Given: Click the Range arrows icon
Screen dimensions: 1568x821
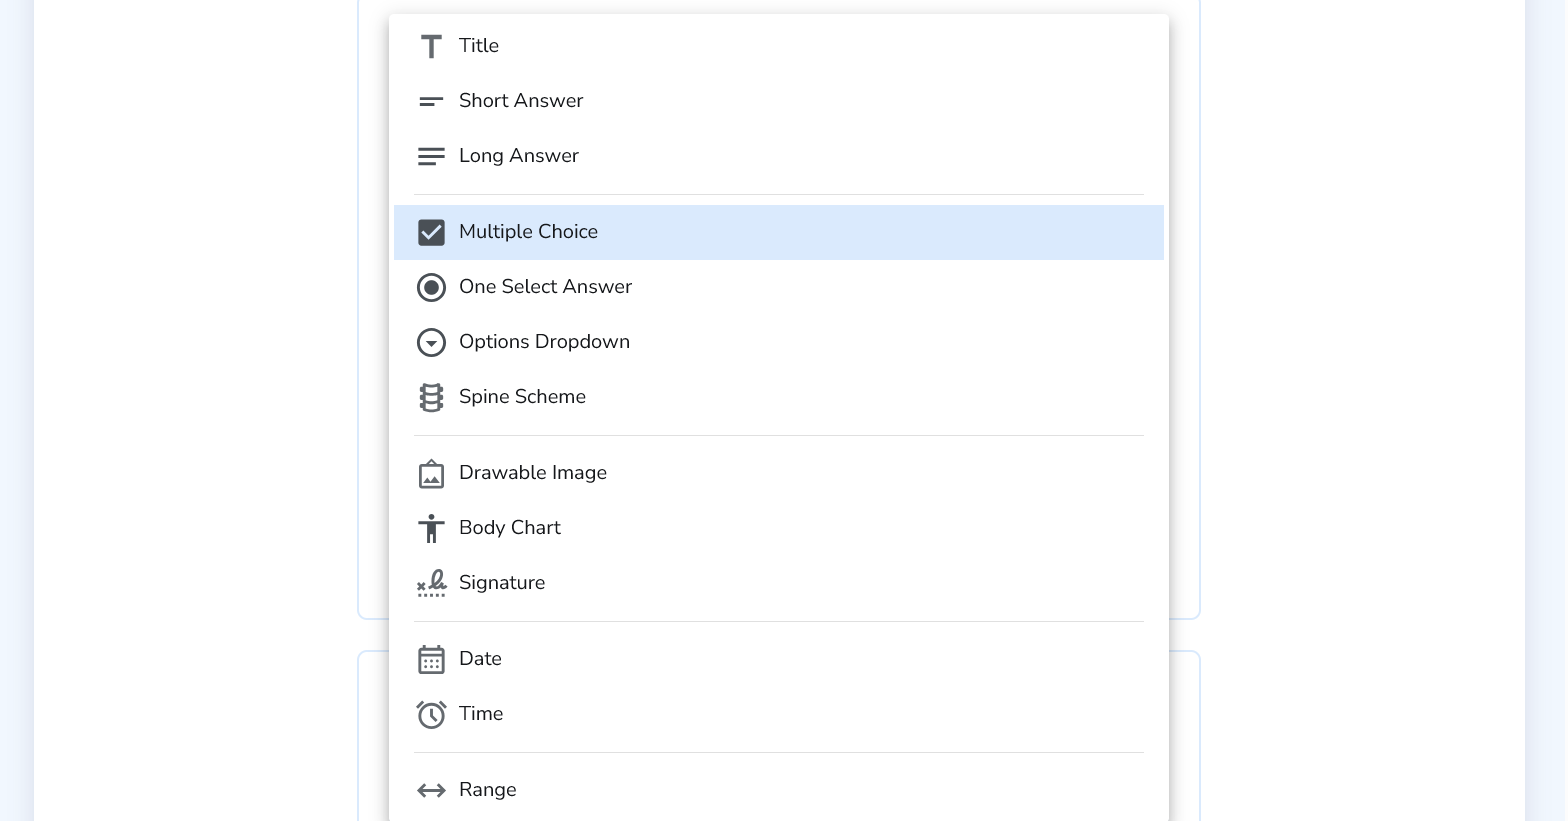Looking at the screenshot, I should 431,790.
